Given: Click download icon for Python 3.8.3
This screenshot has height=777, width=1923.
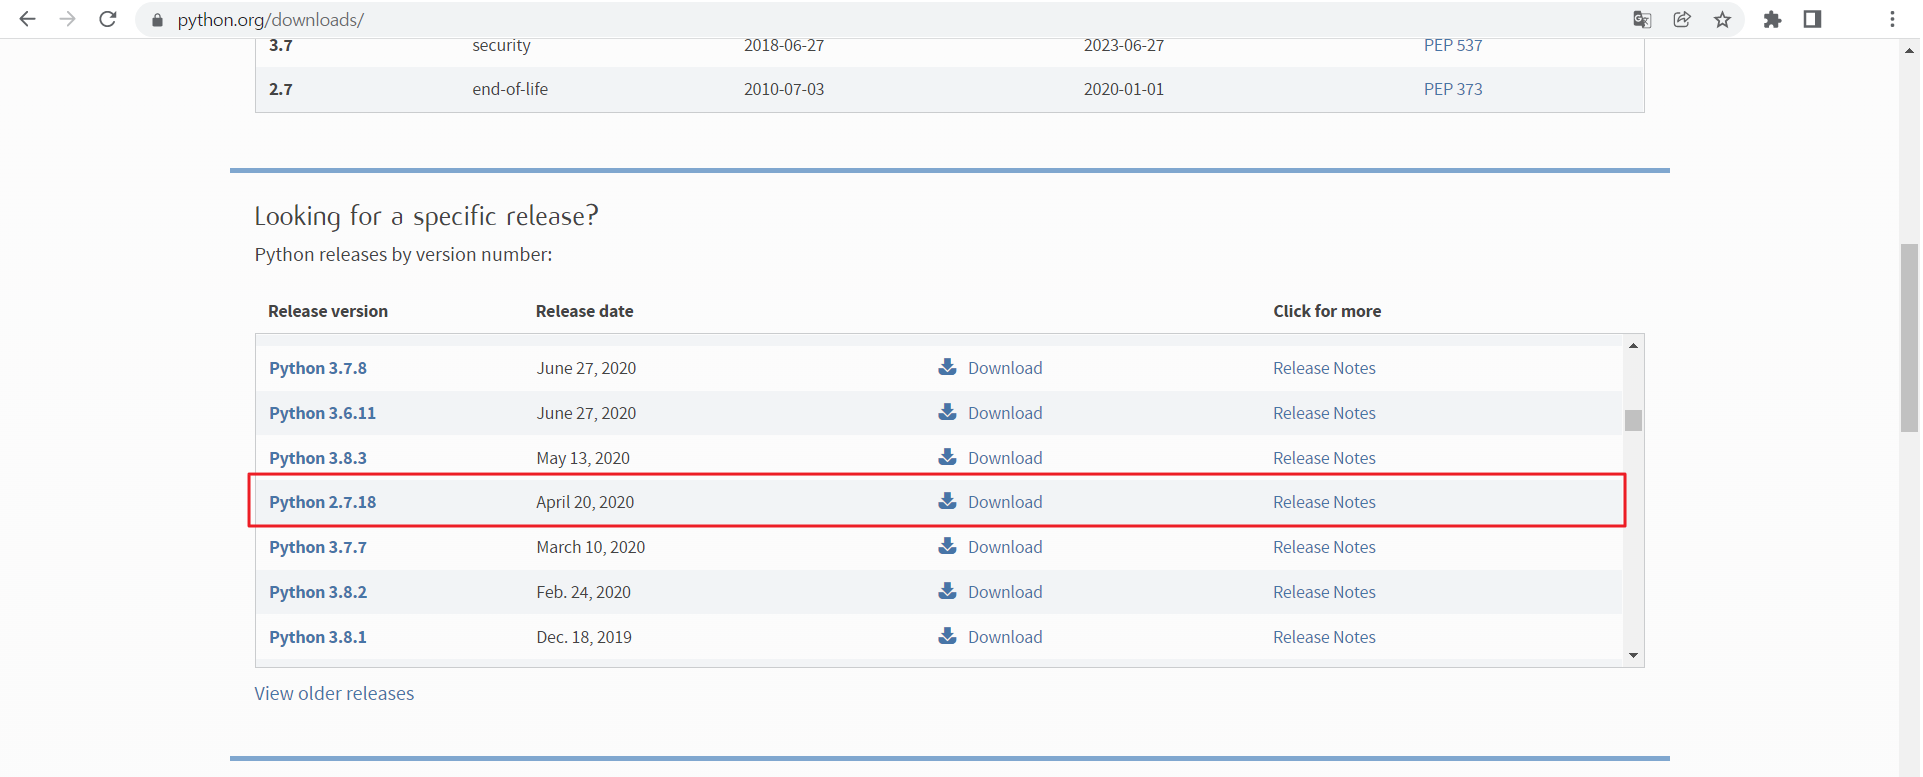Looking at the screenshot, I should coord(947,457).
